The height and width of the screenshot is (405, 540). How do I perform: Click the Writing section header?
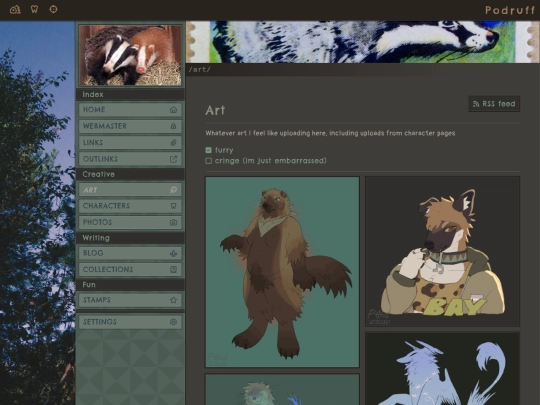[96, 238]
